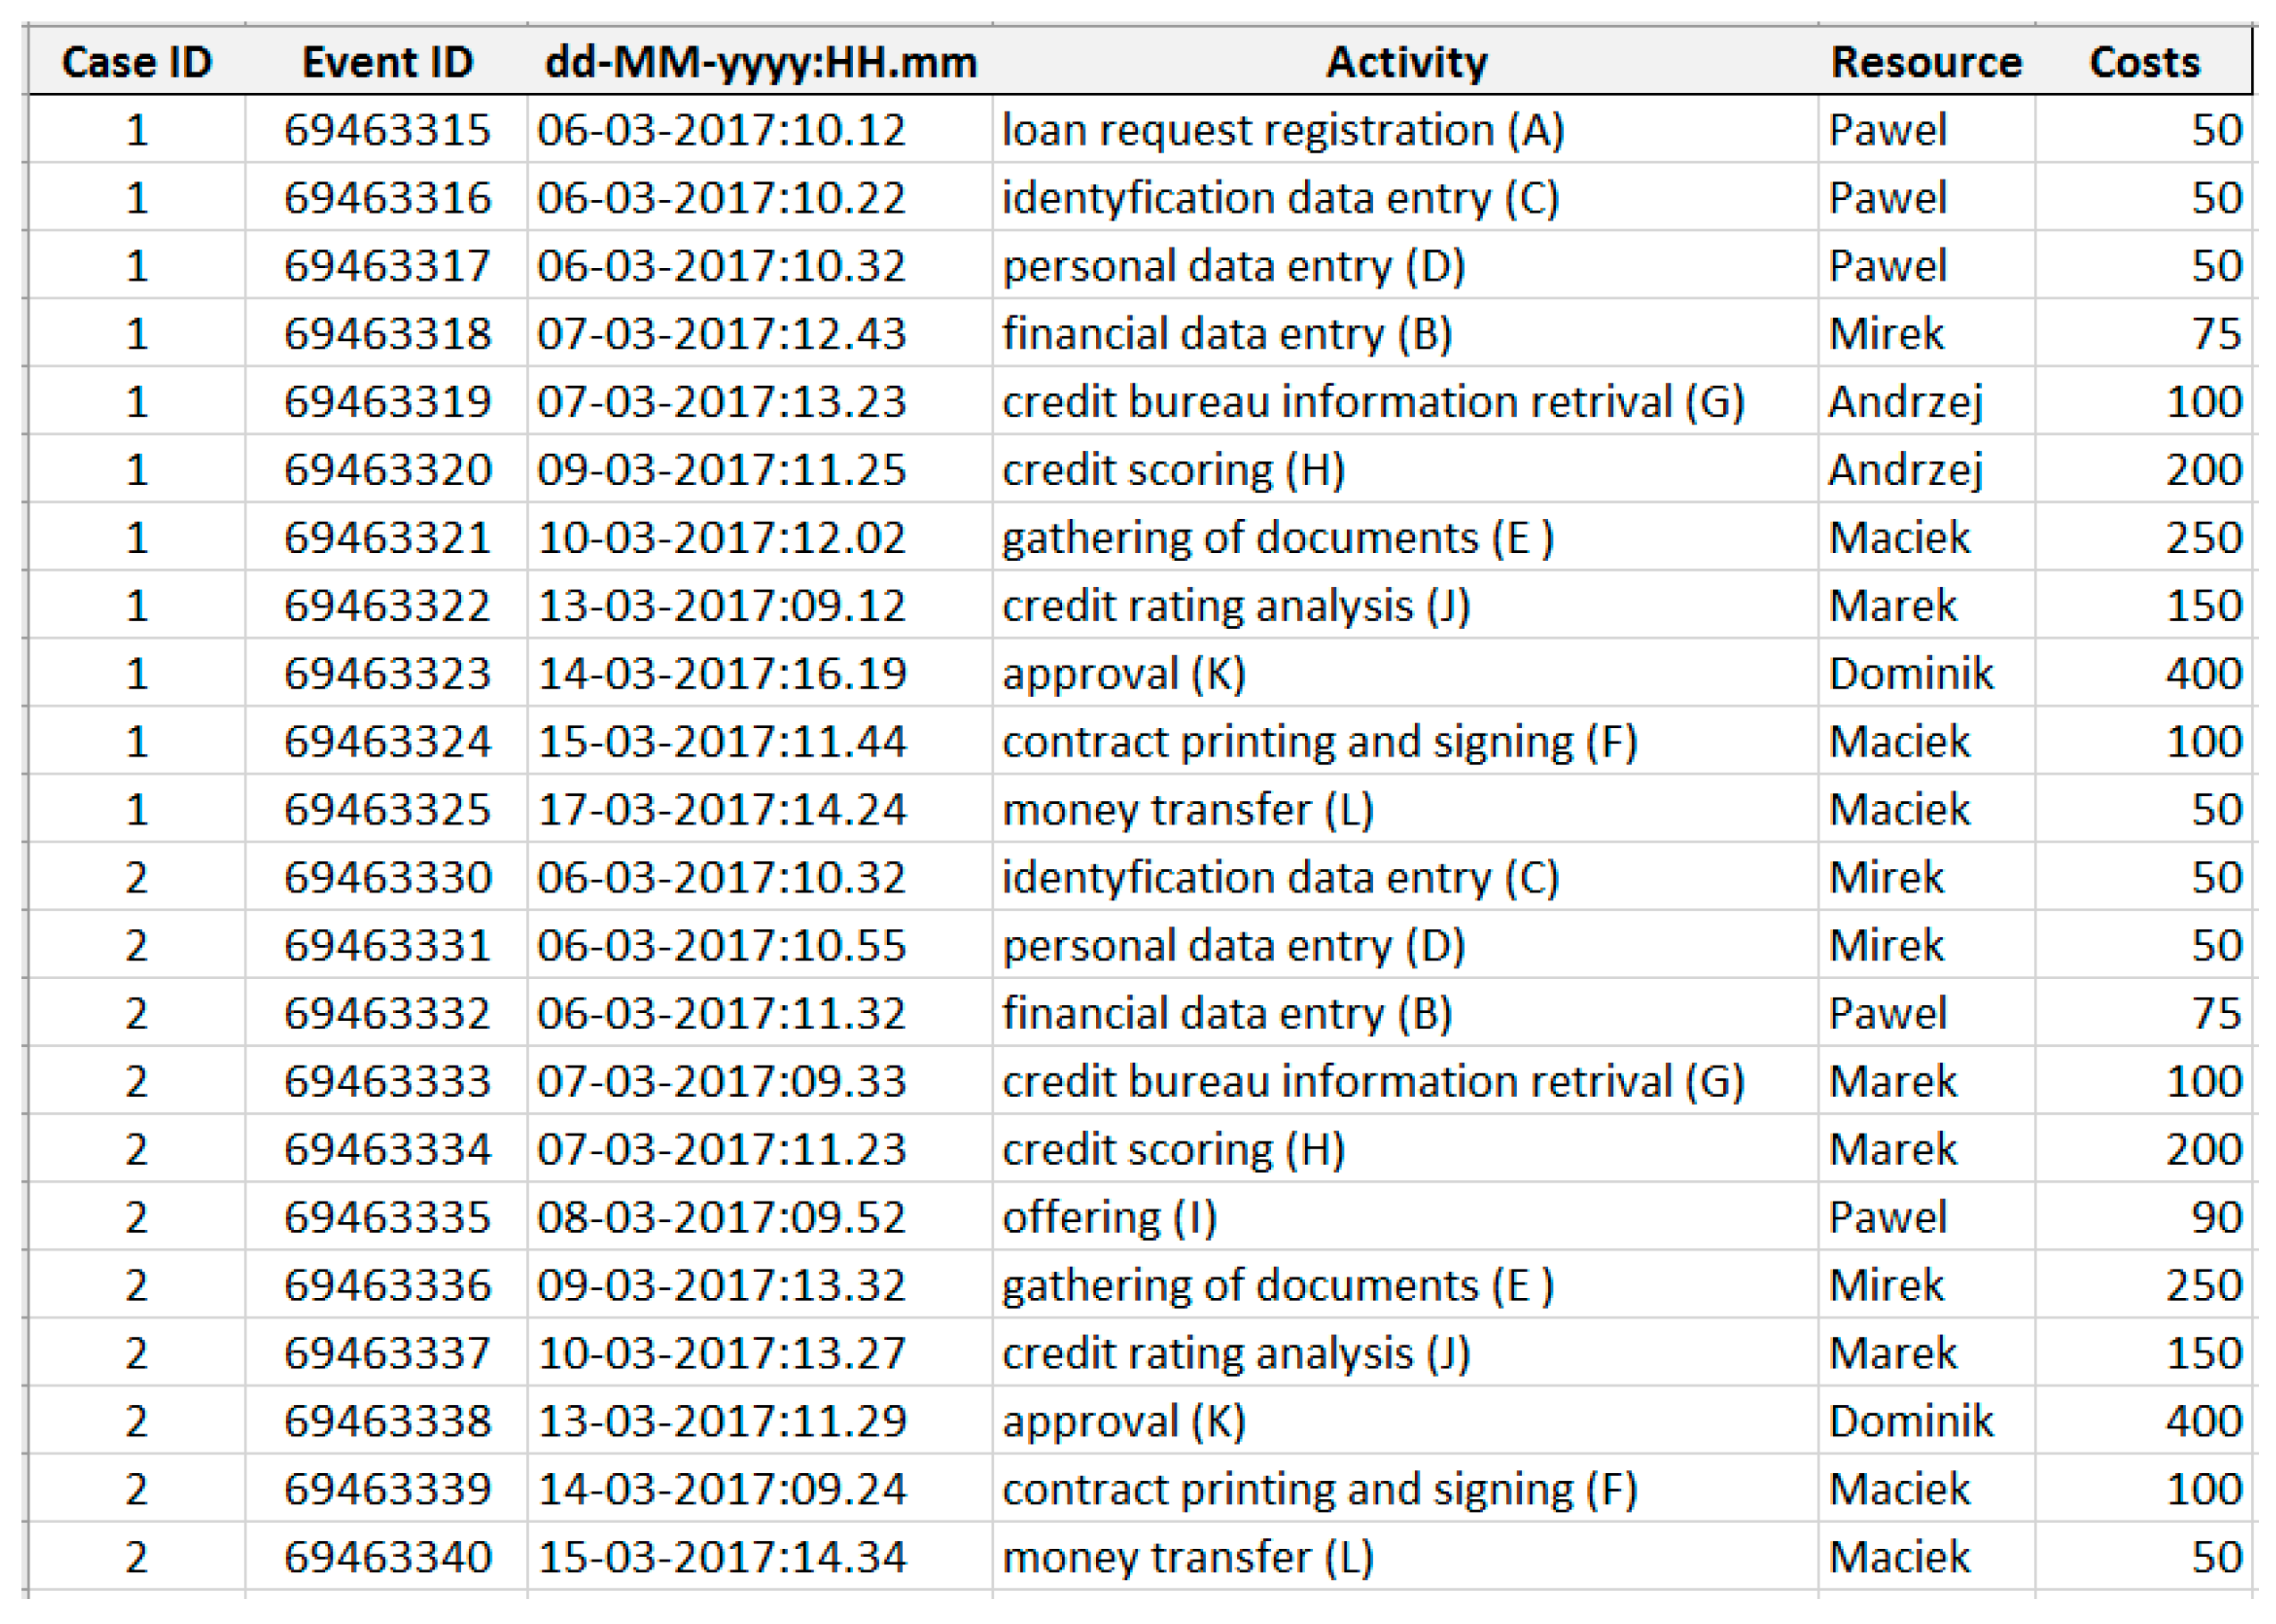Click the Costs column header
This screenshot has width=2276, height=1624.
pos(2144,62)
